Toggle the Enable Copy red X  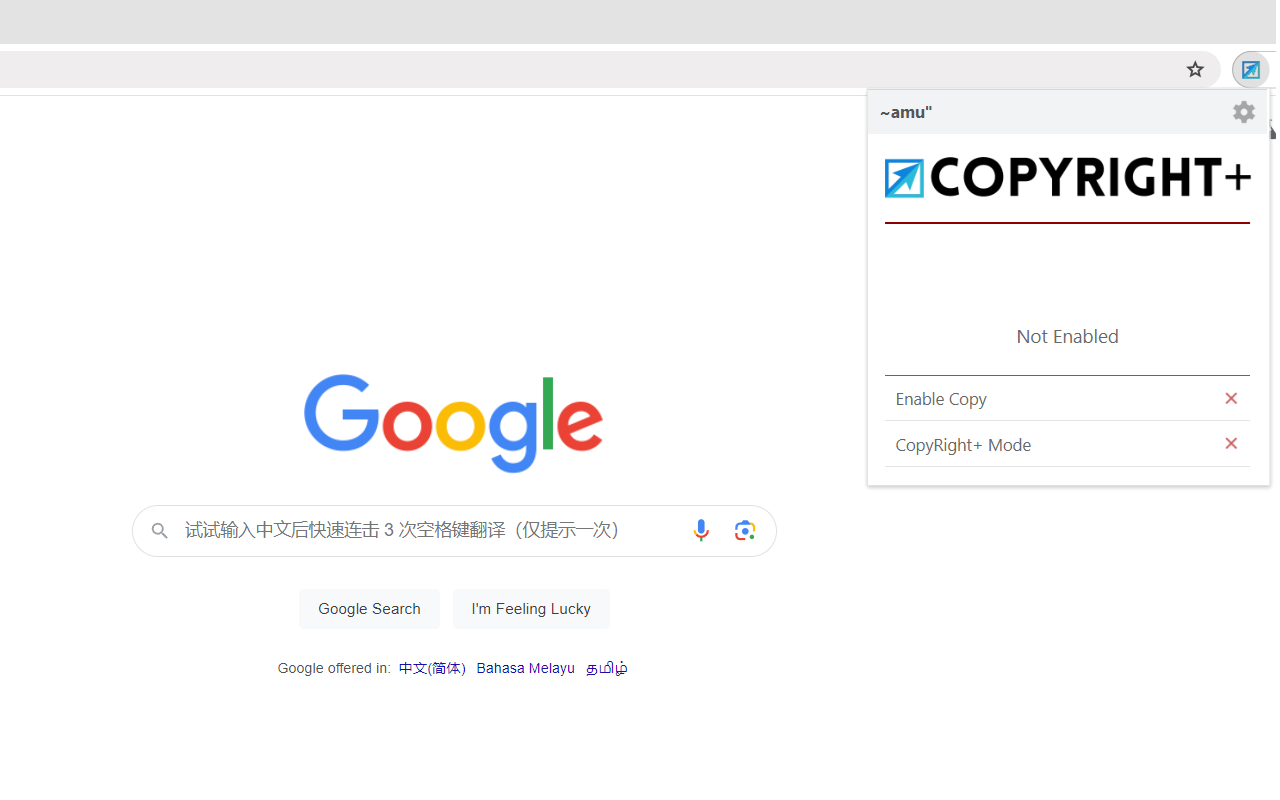[1231, 398]
